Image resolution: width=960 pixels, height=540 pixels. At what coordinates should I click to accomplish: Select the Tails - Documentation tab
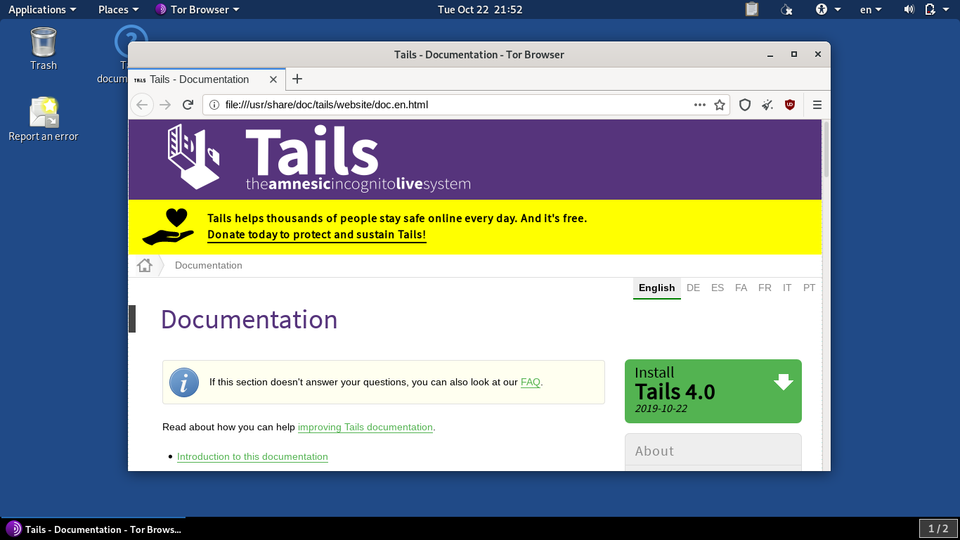click(x=207, y=80)
